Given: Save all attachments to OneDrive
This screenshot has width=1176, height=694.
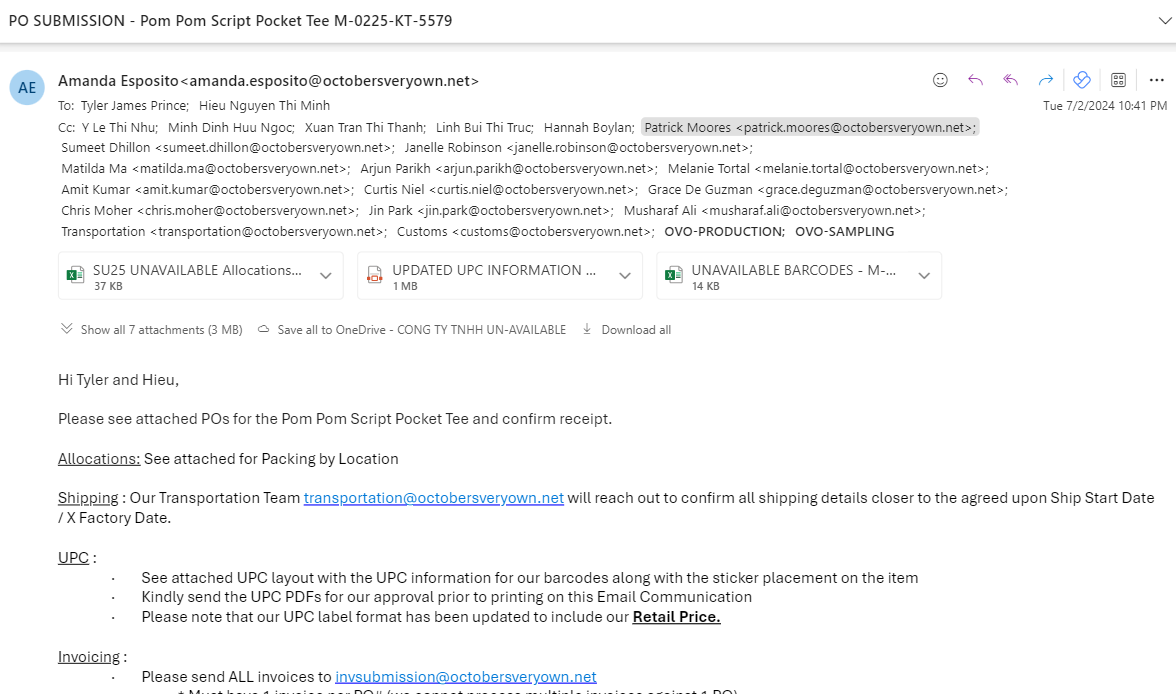Looking at the screenshot, I should 412,329.
